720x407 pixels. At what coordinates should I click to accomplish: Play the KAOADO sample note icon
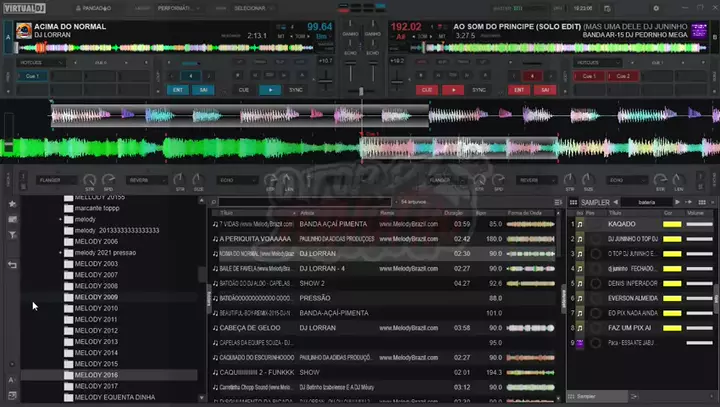coord(580,224)
